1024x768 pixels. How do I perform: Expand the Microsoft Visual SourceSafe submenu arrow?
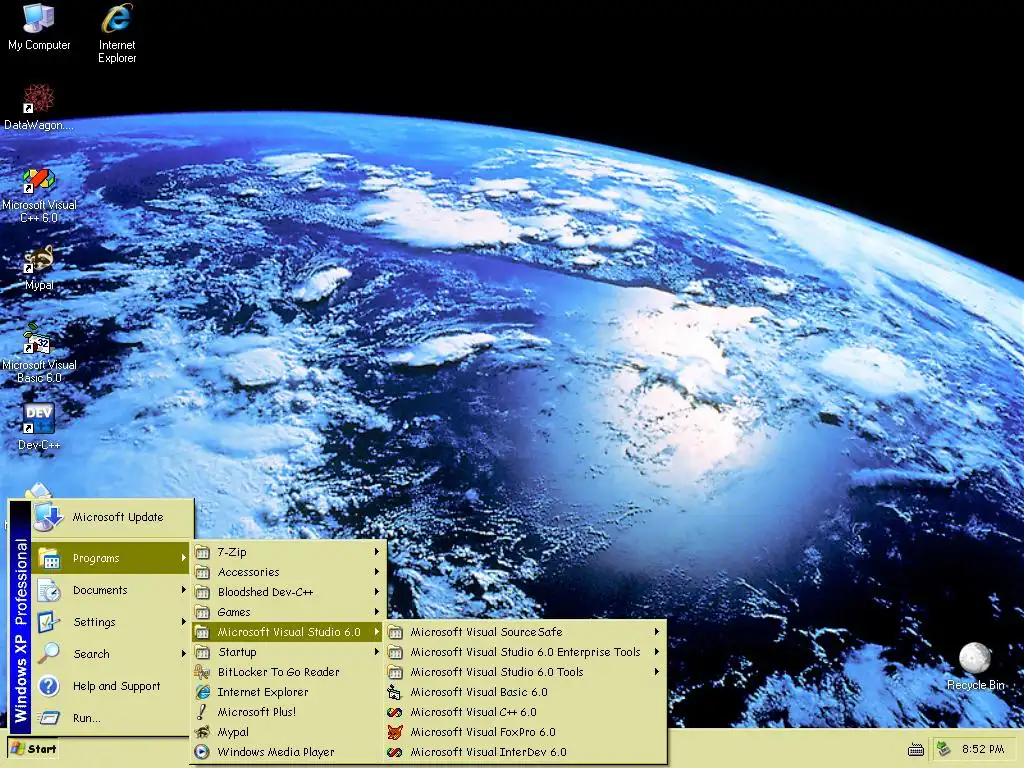656,632
